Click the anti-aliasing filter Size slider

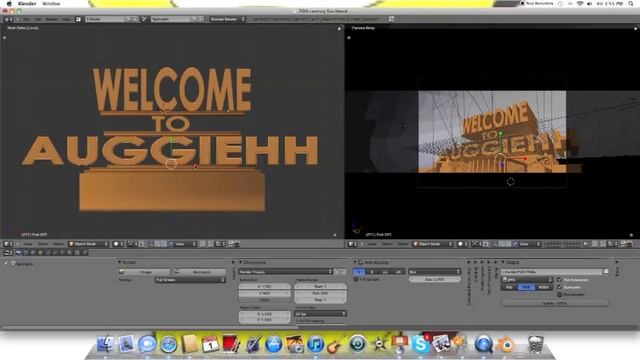(435, 279)
